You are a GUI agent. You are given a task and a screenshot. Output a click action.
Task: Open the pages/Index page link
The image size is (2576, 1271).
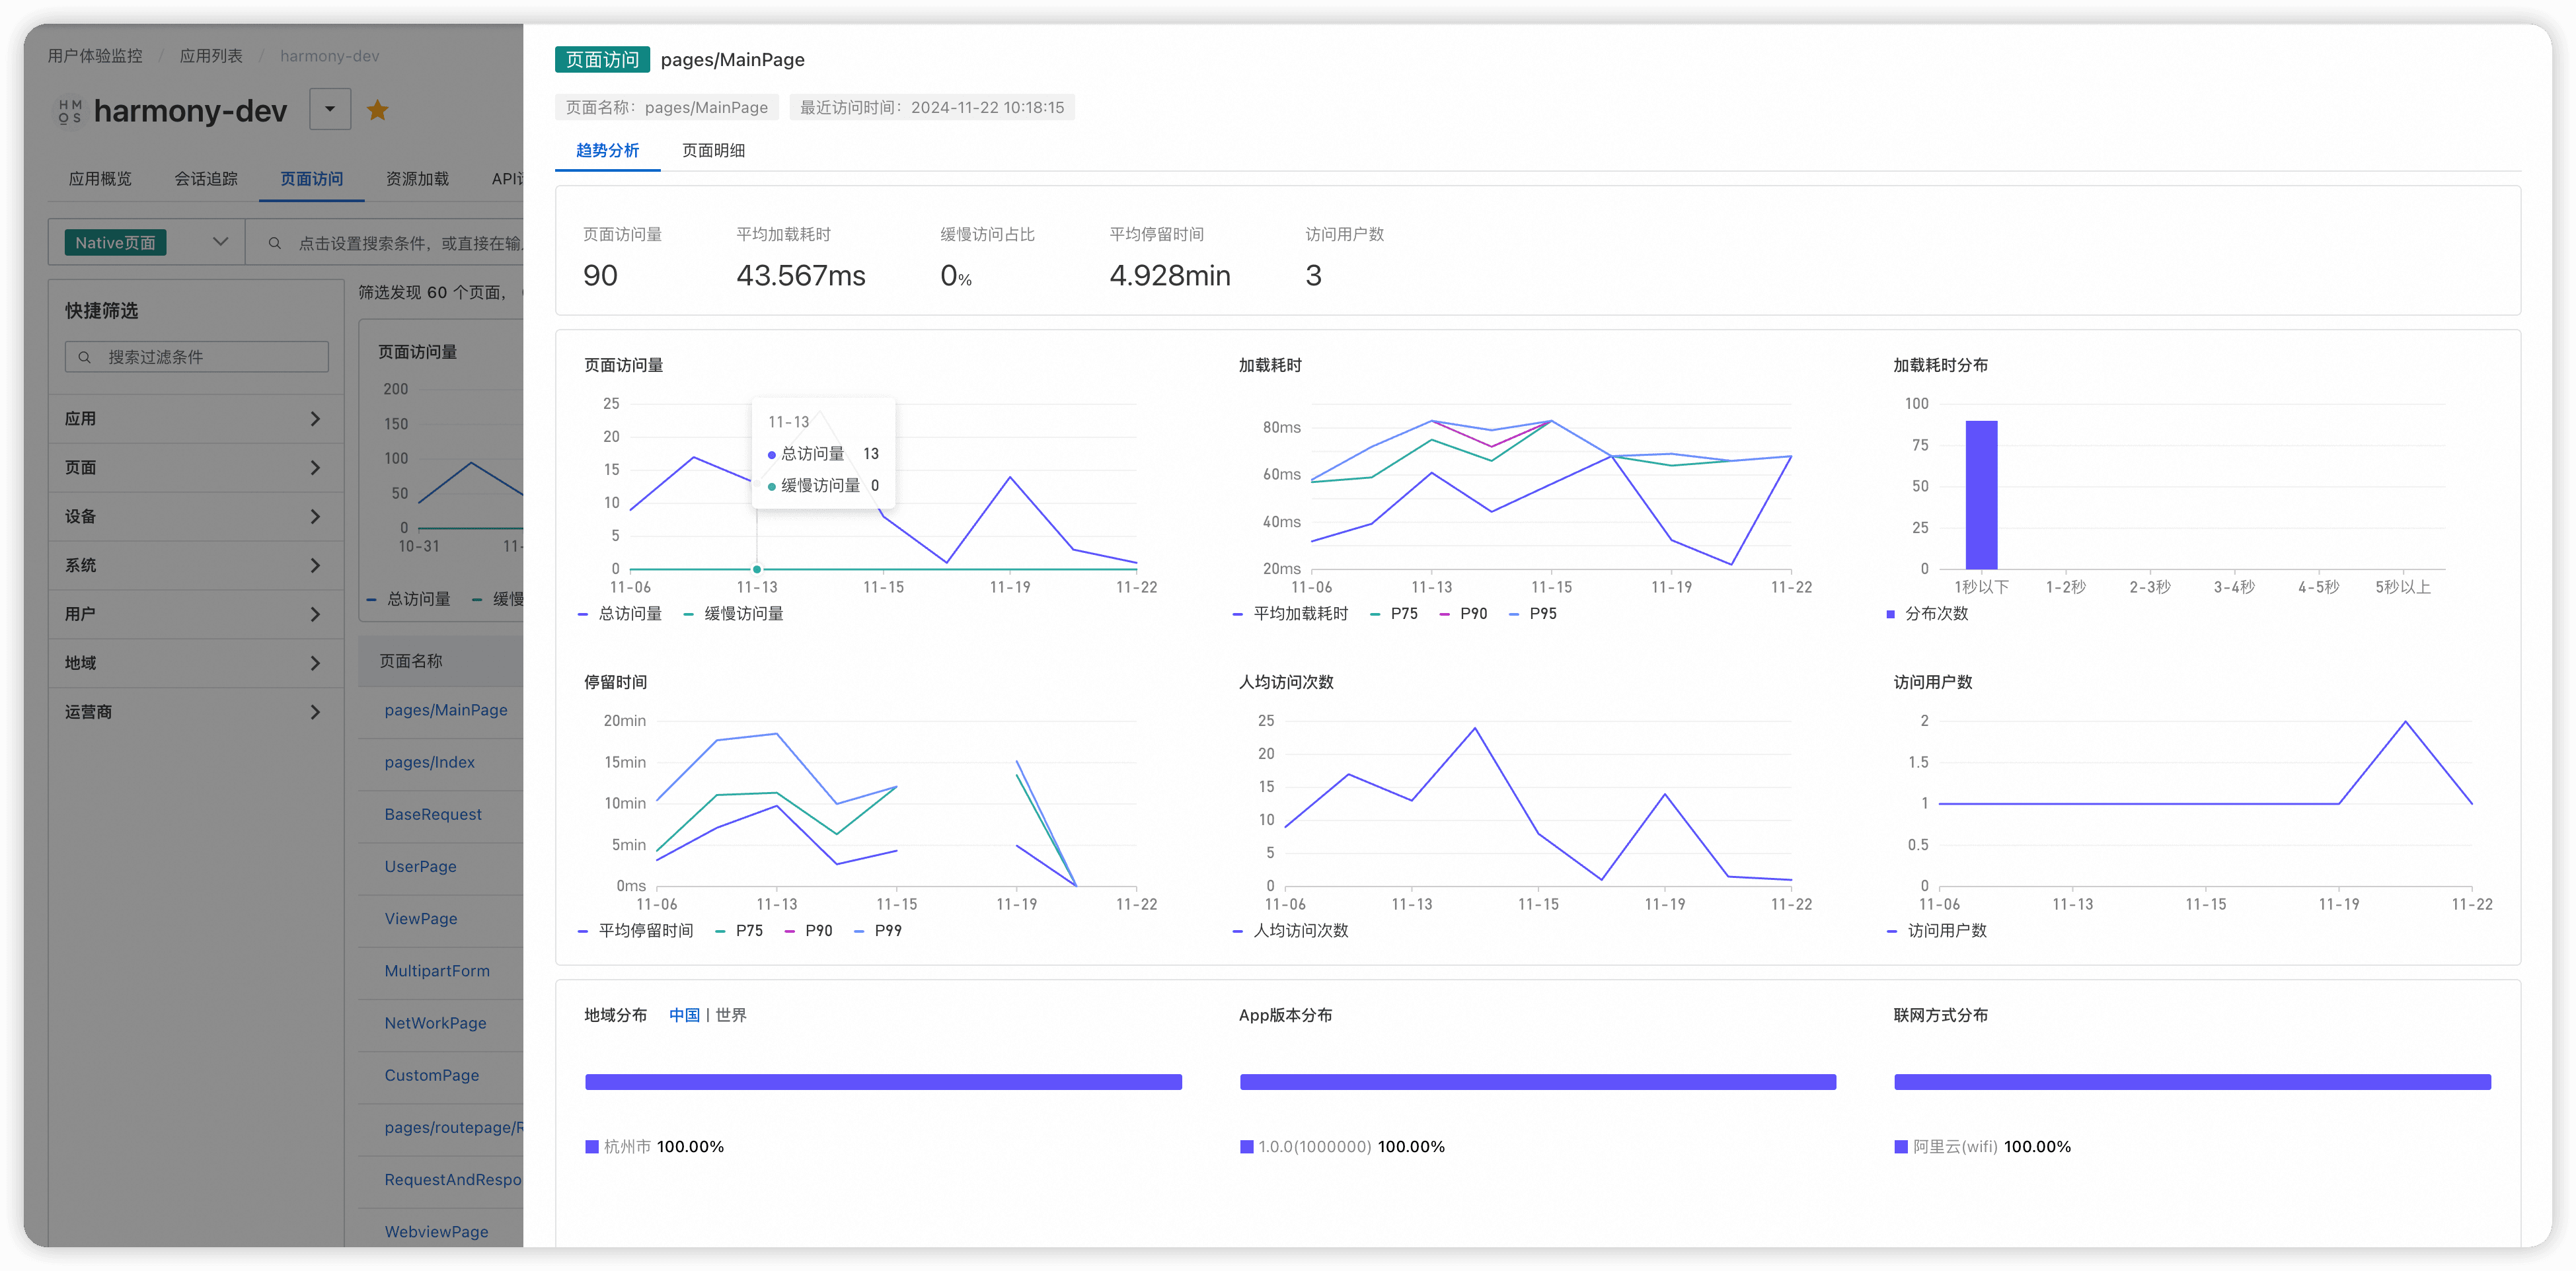click(x=430, y=762)
